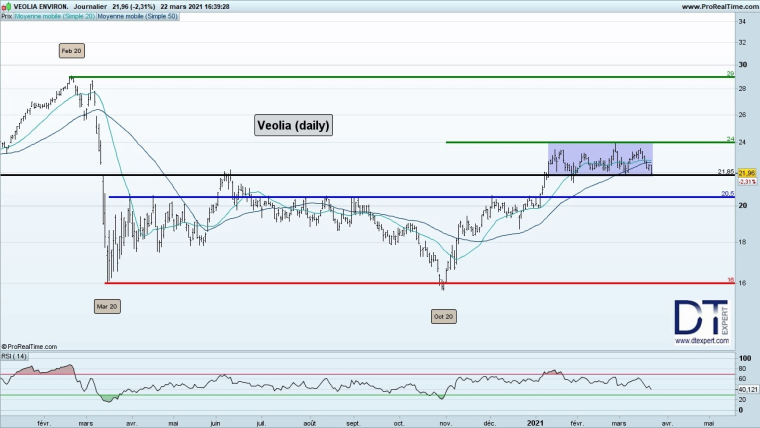Click the DT Expert logo
760x428 pixels.
[702, 320]
